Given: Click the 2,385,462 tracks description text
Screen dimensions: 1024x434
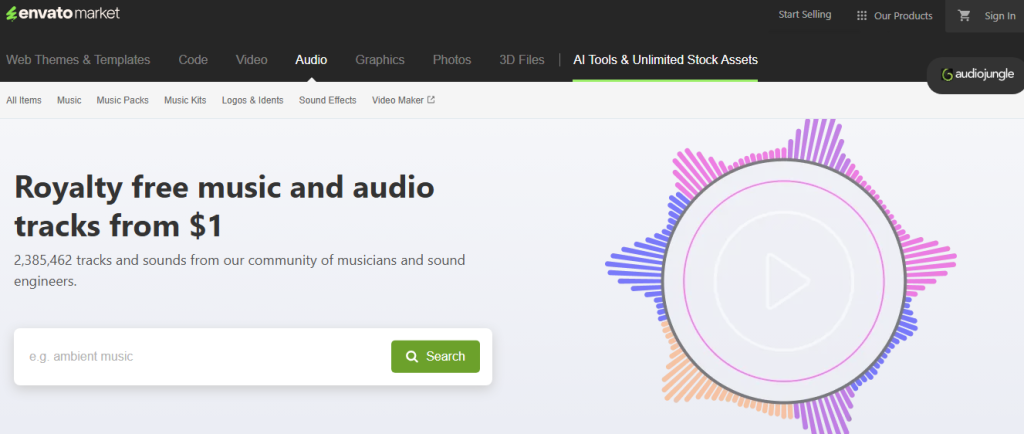Looking at the screenshot, I should [240, 271].
